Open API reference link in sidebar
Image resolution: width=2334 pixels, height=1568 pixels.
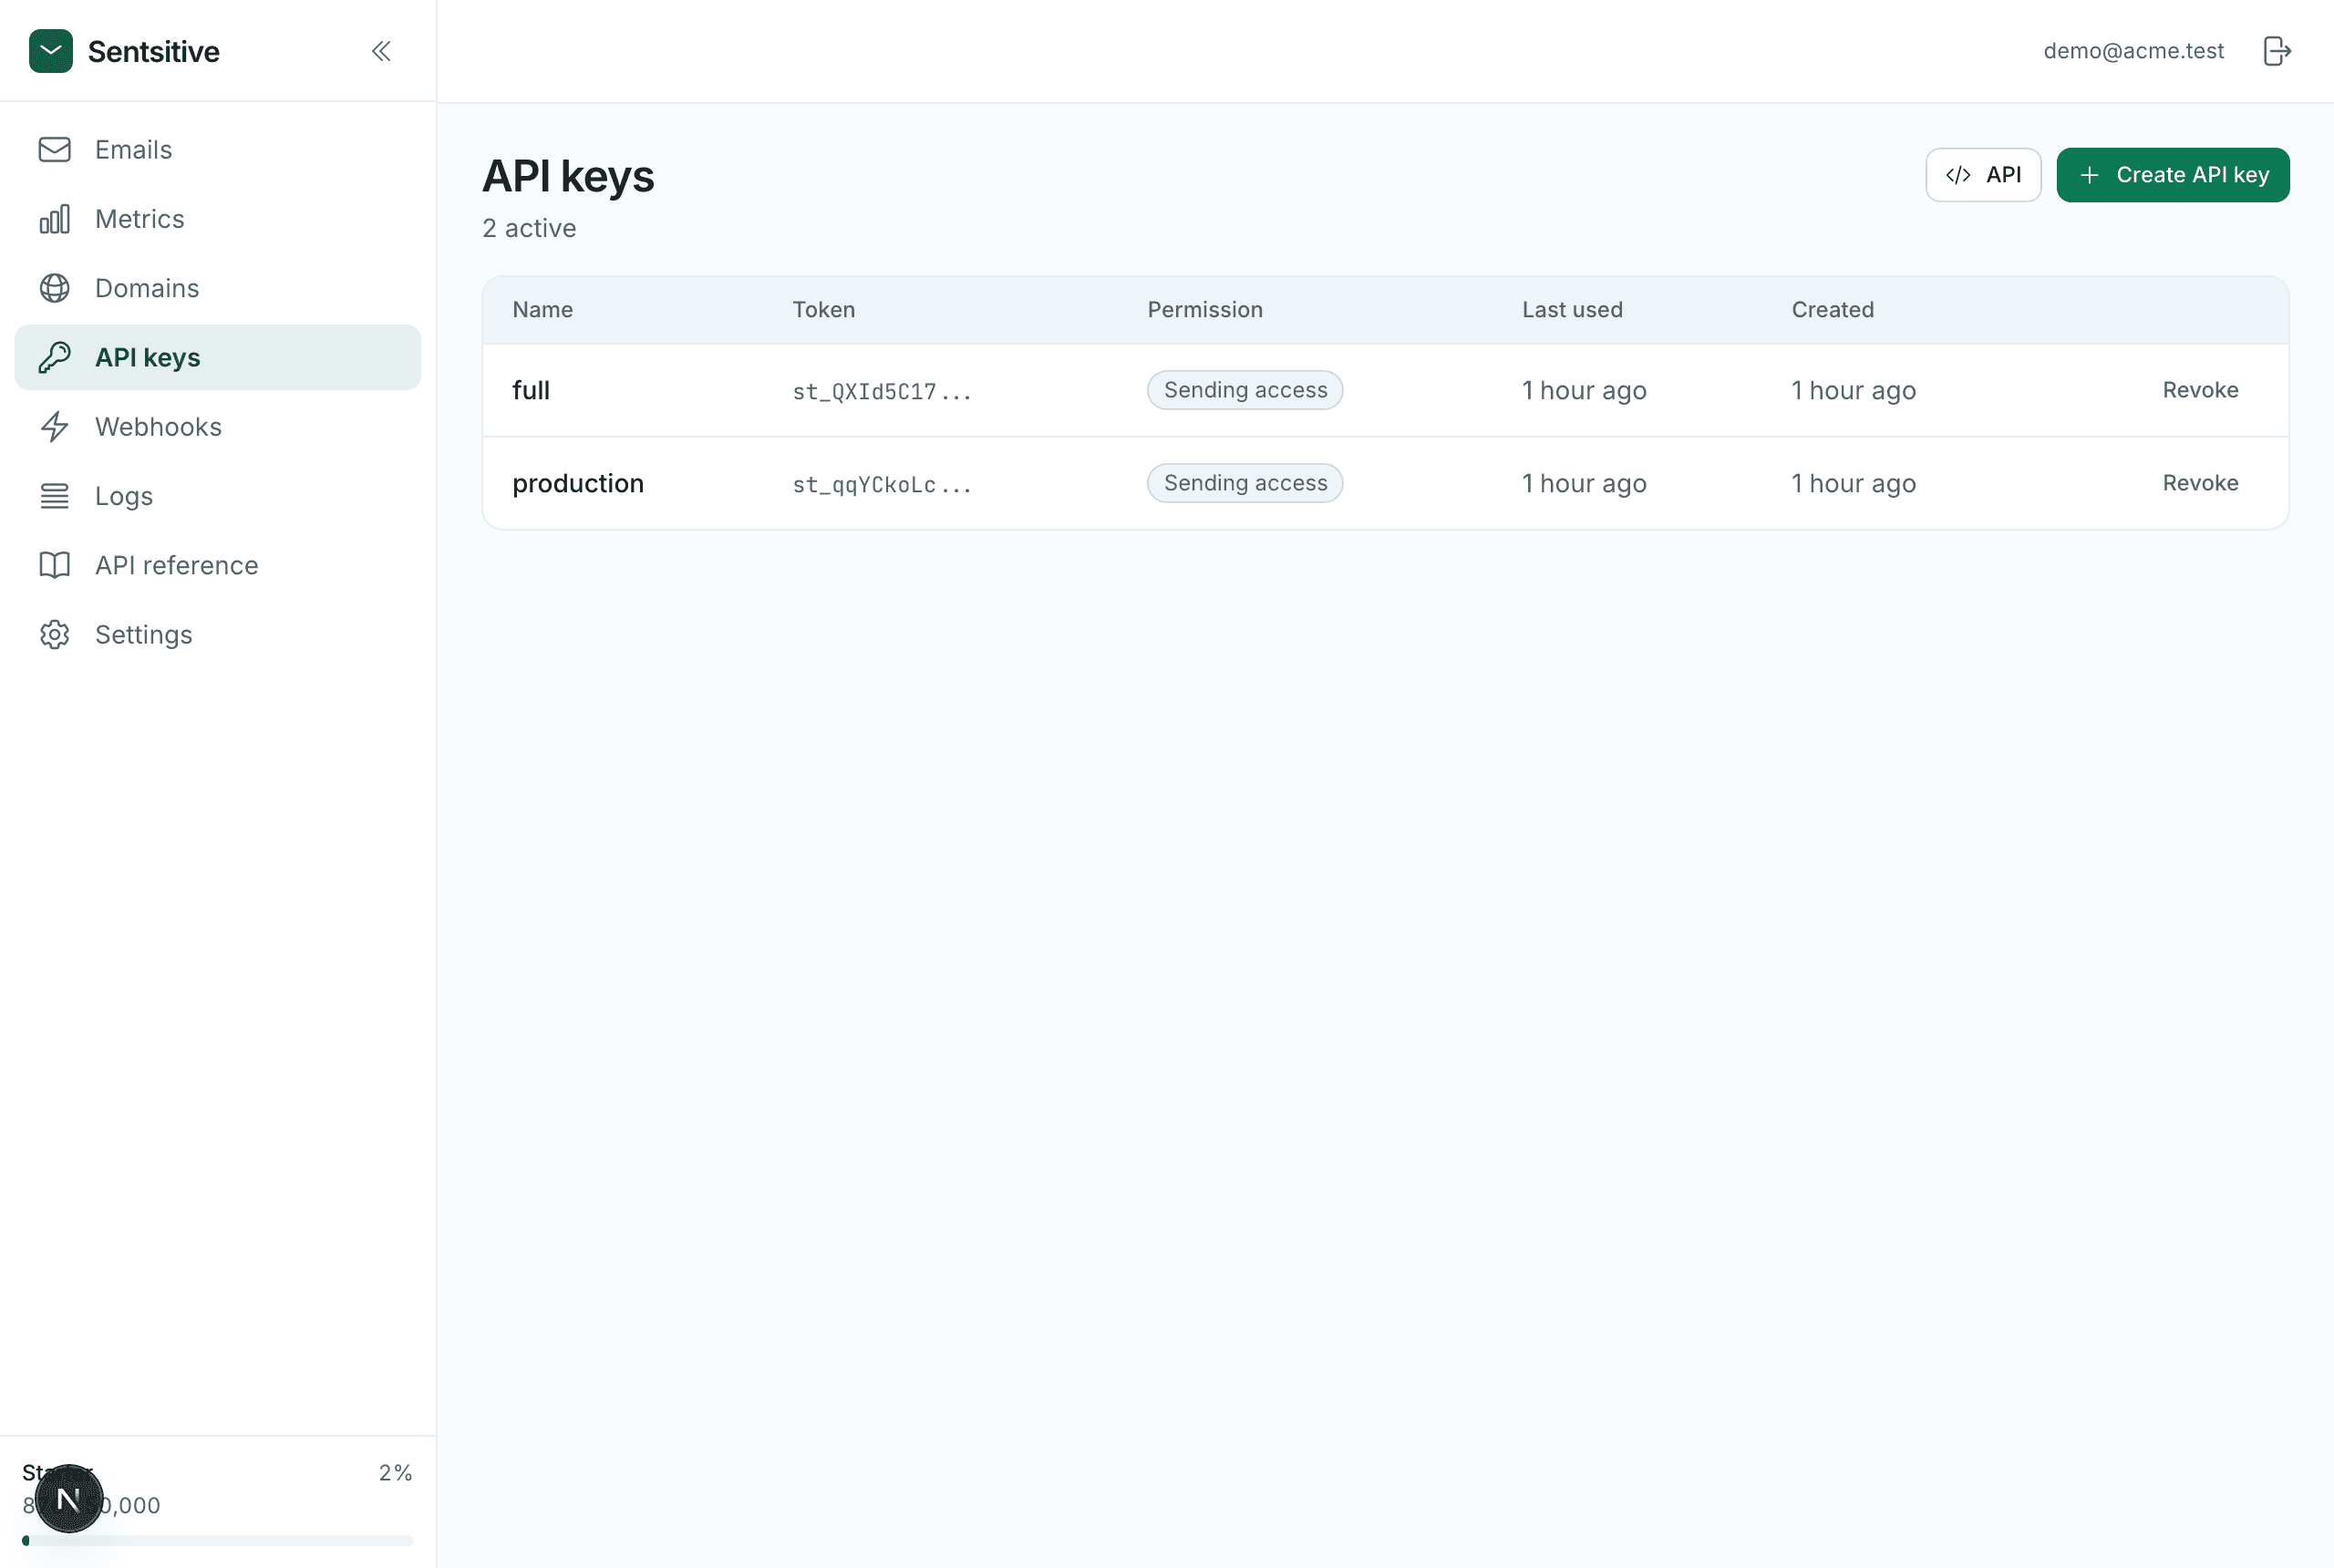click(x=218, y=565)
